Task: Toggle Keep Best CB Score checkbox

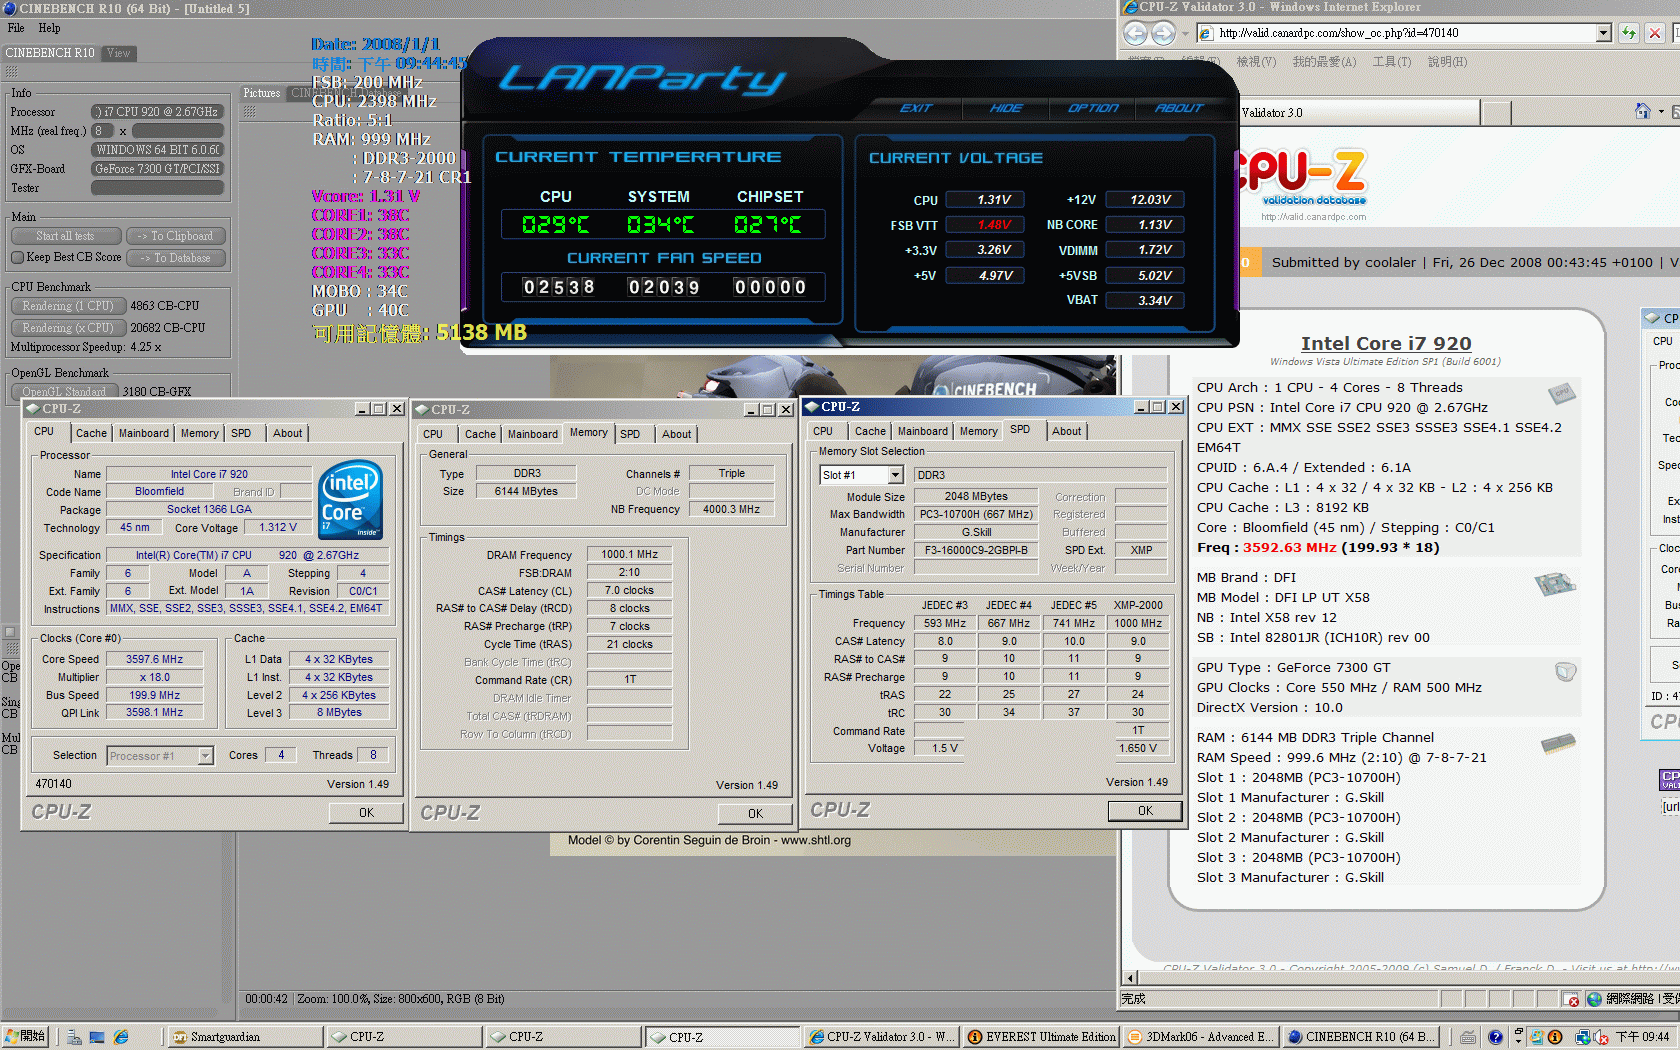Action: (x=17, y=257)
